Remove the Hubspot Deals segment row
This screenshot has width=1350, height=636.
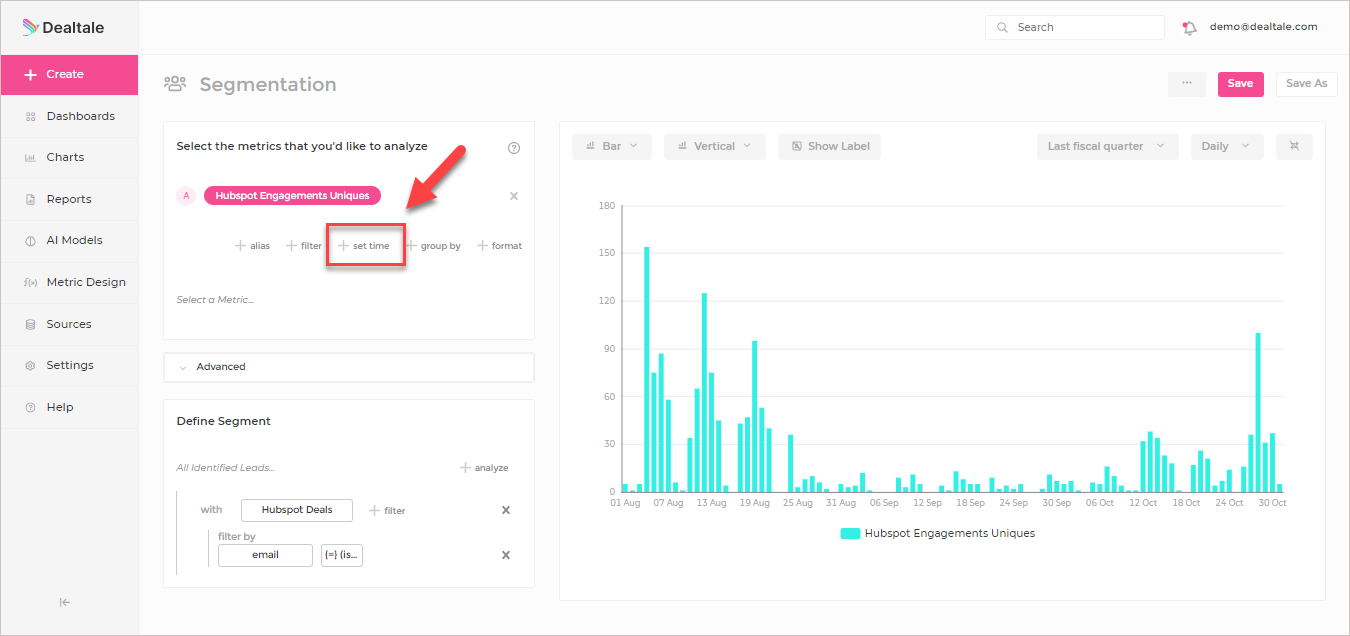pyautogui.click(x=506, y=510)
